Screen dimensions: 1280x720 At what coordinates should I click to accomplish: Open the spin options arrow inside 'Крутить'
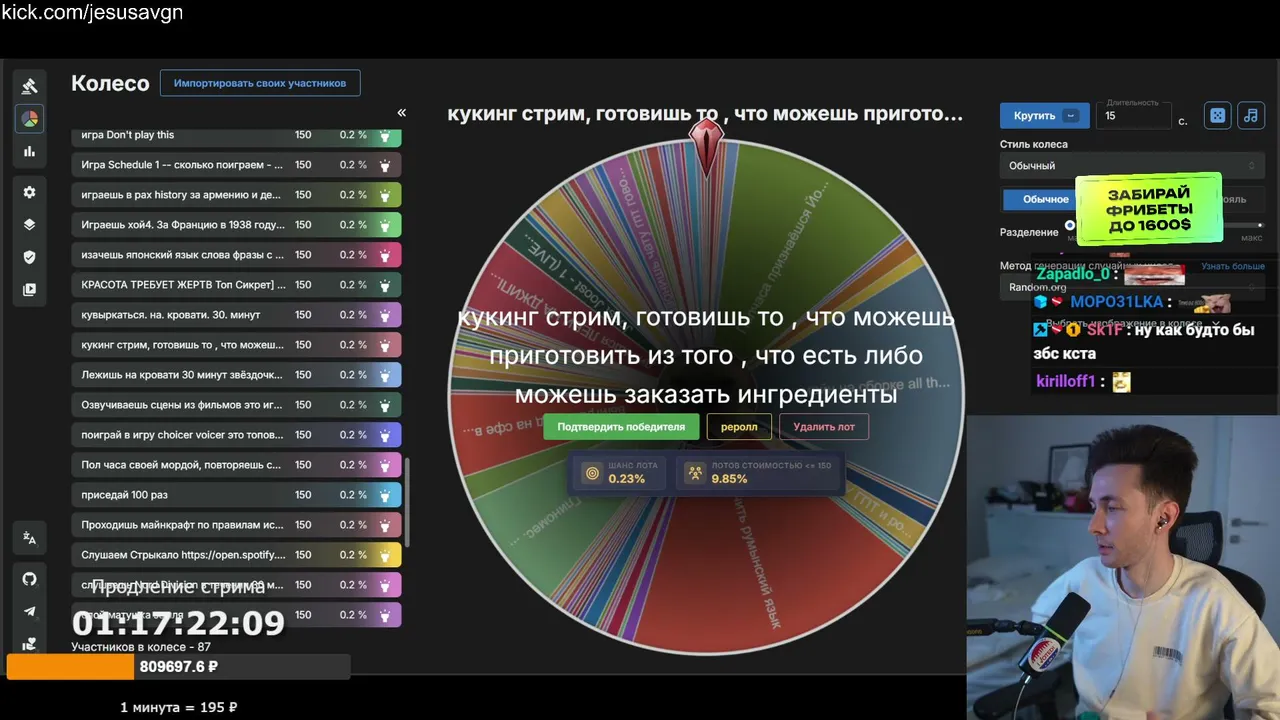1072,115
